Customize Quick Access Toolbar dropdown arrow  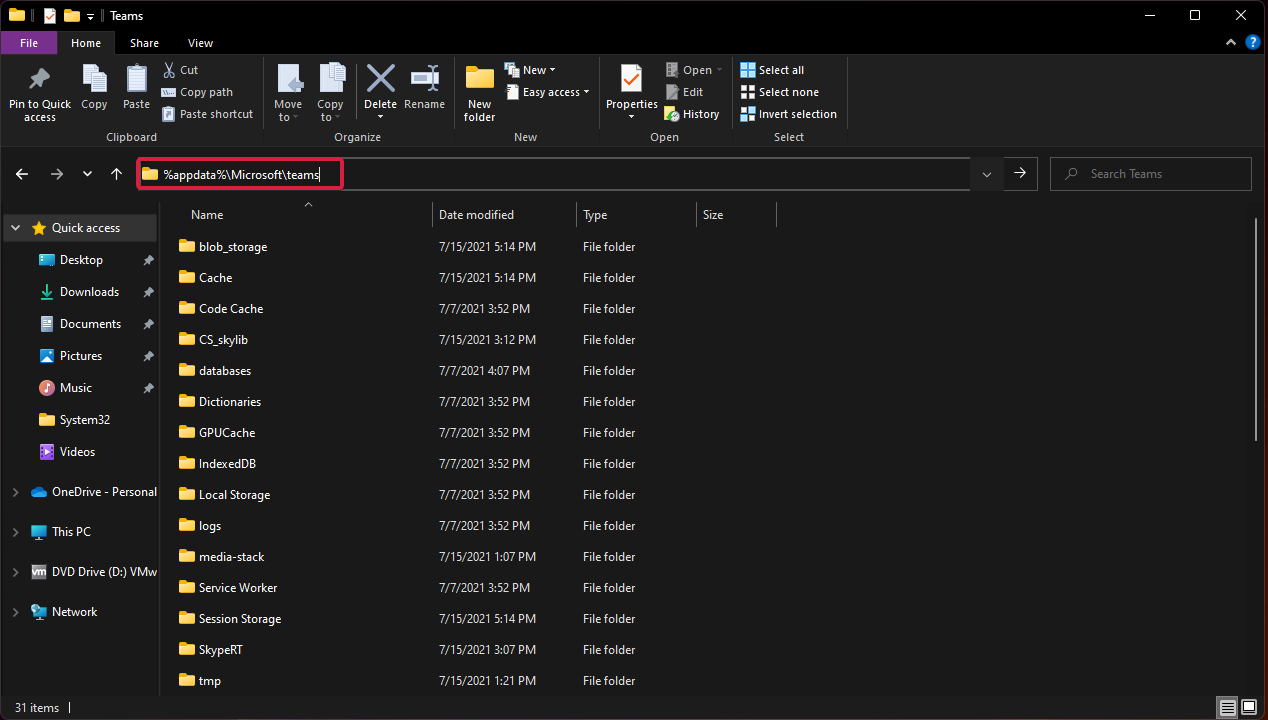(91, 16)
